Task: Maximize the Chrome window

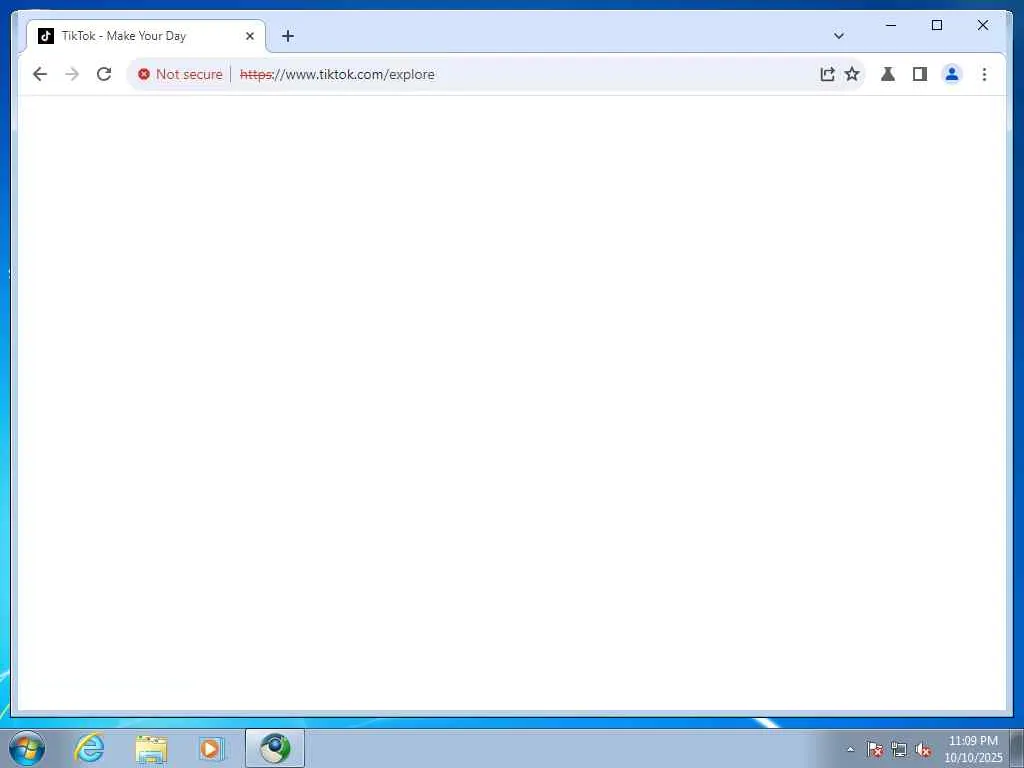Action: 936,25
